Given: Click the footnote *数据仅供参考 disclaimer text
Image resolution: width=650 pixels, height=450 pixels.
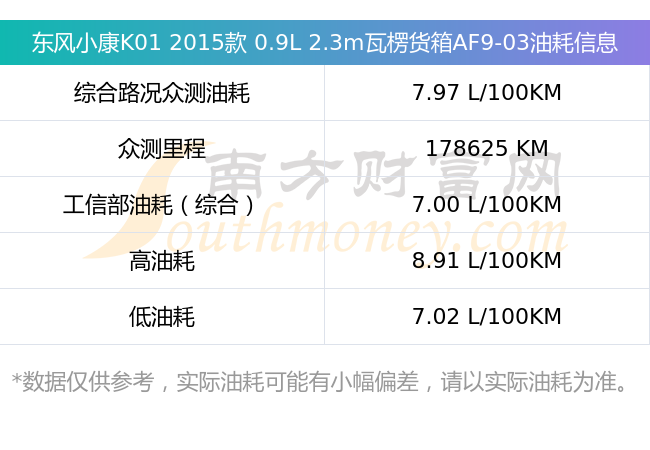Looking at the screenshot, I should tap(319, 382).
